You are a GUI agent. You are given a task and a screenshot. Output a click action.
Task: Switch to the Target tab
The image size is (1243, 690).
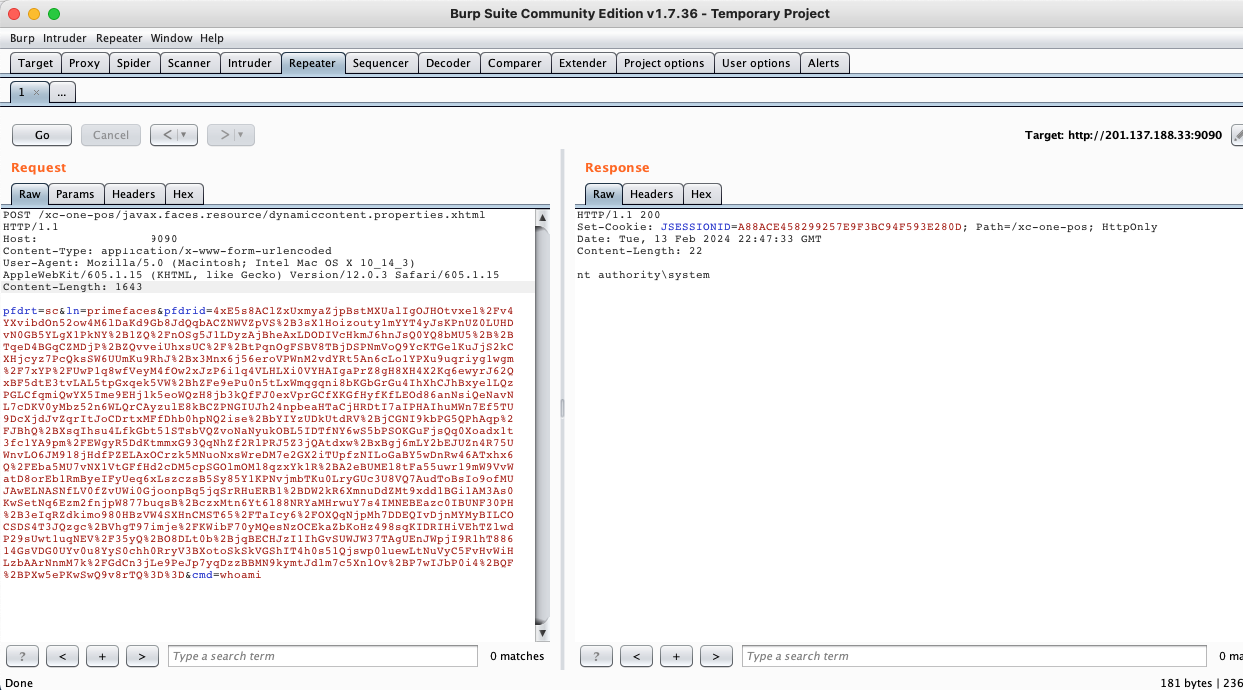(x=36, y=63)
